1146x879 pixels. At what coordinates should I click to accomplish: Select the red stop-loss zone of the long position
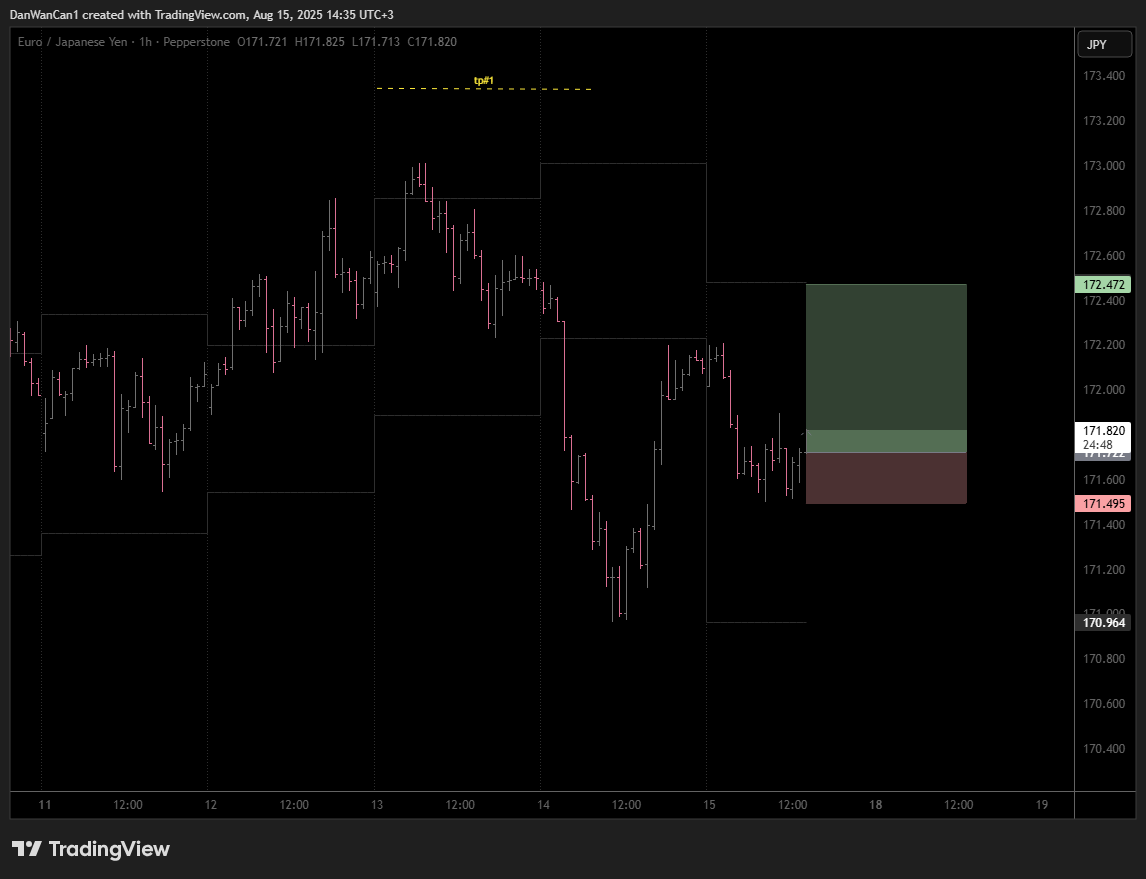coord(886,478)
